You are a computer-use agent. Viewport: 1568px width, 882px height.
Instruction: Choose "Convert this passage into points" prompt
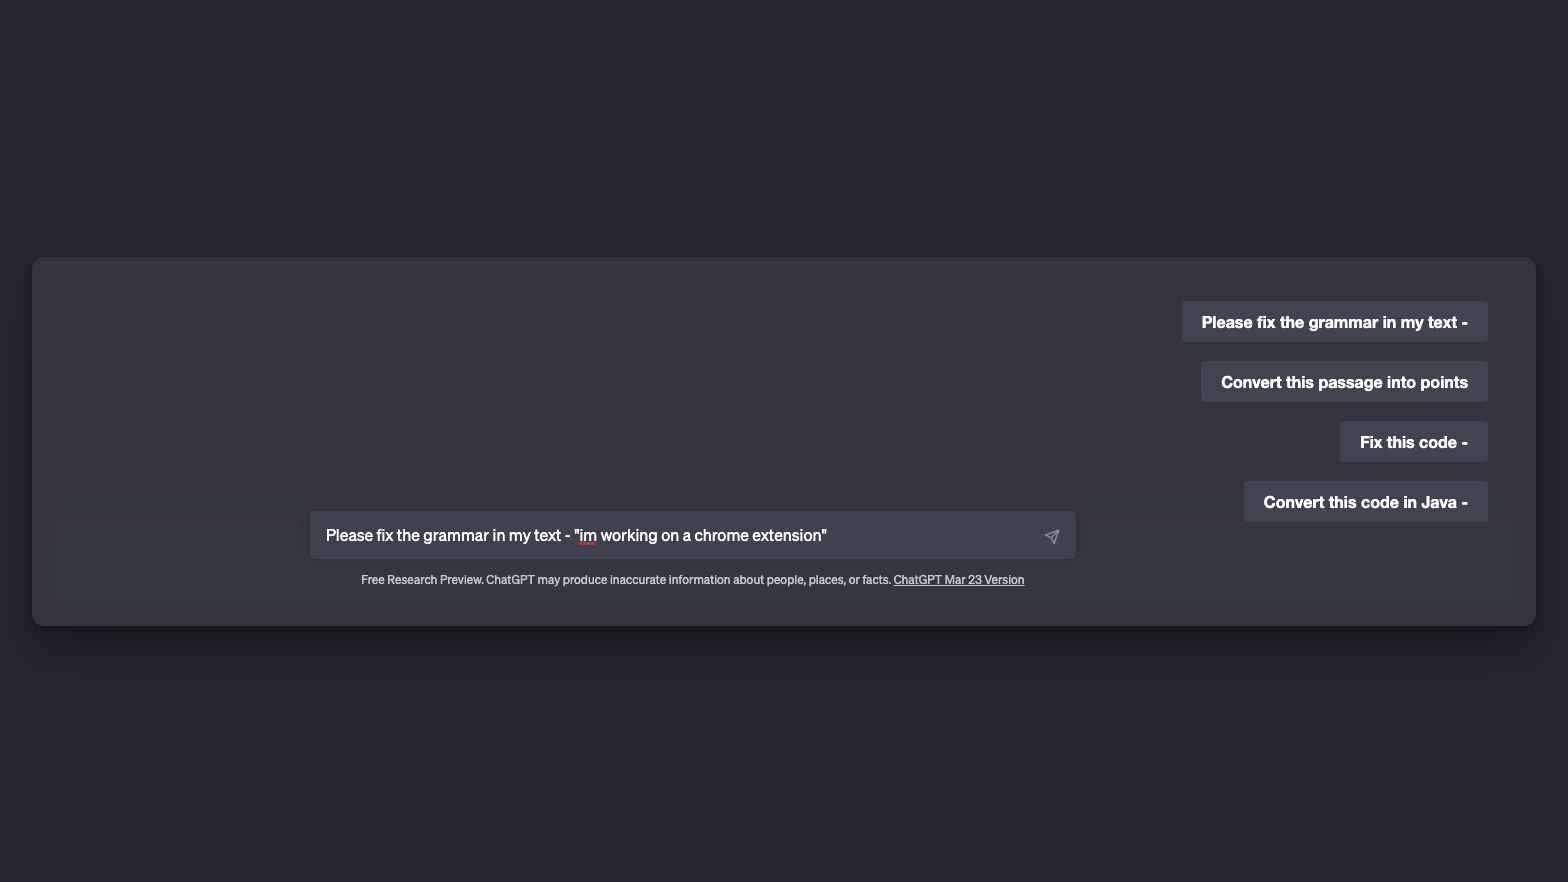click(1343, 382)
